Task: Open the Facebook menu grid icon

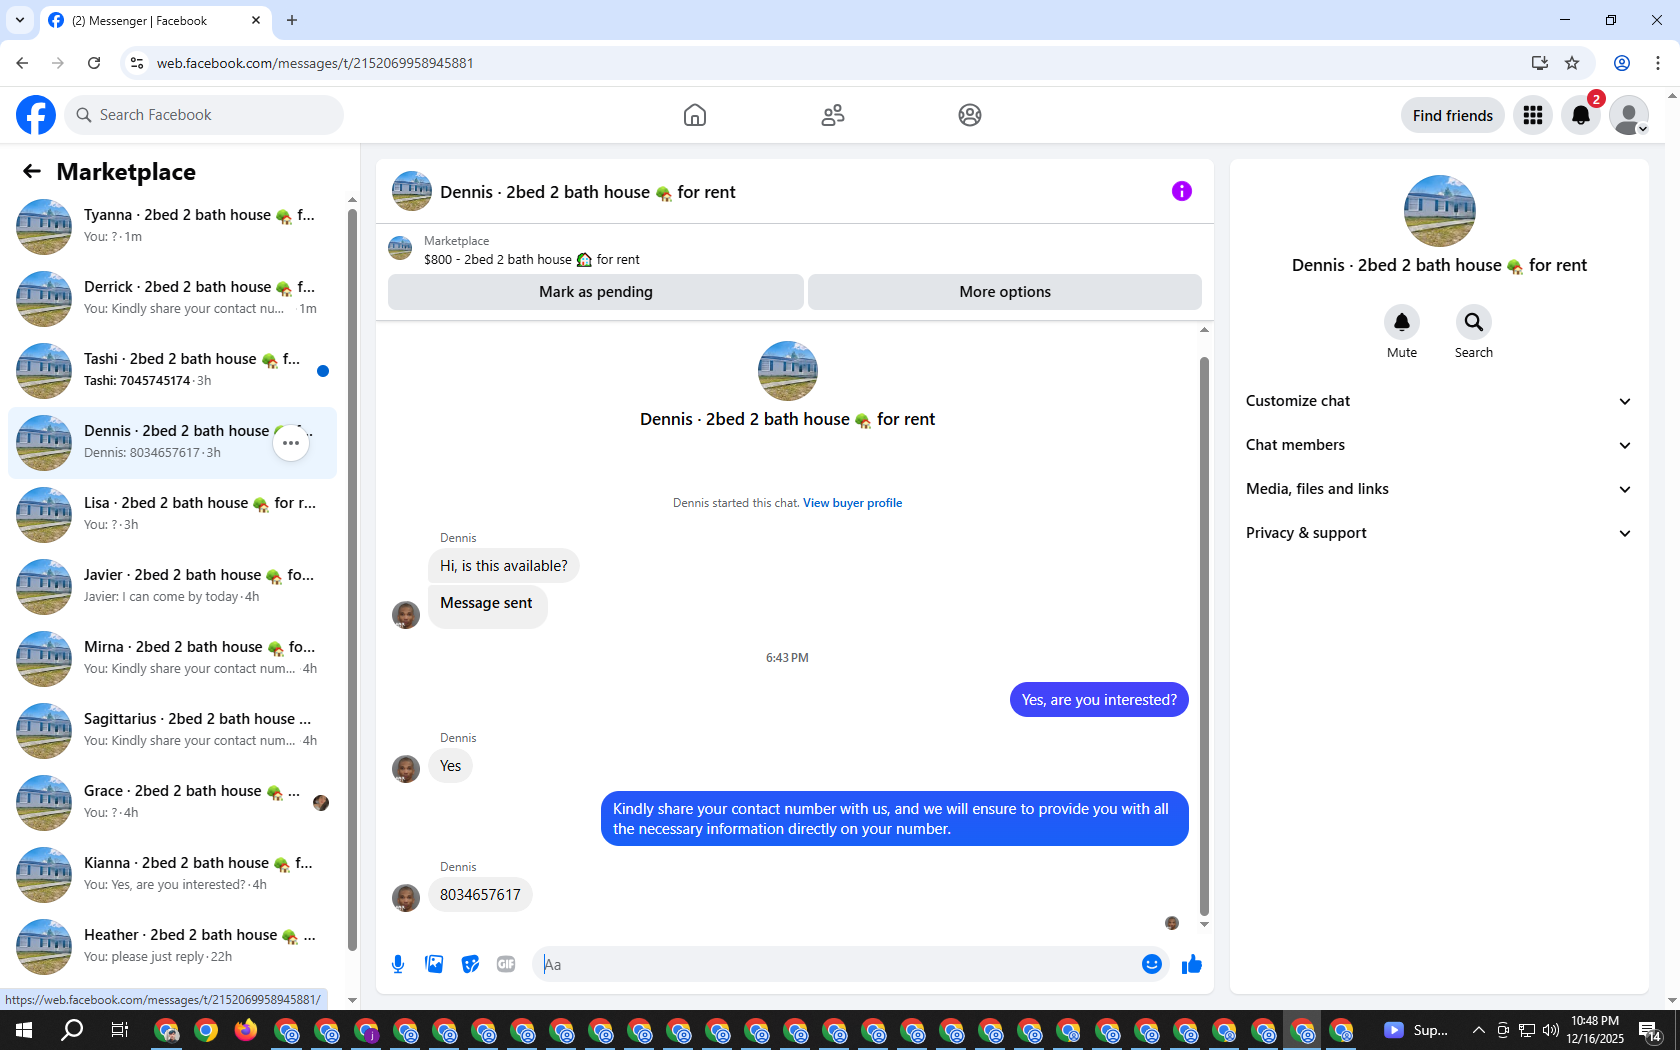Action: pyautogui.click(x=1533, y=115)
